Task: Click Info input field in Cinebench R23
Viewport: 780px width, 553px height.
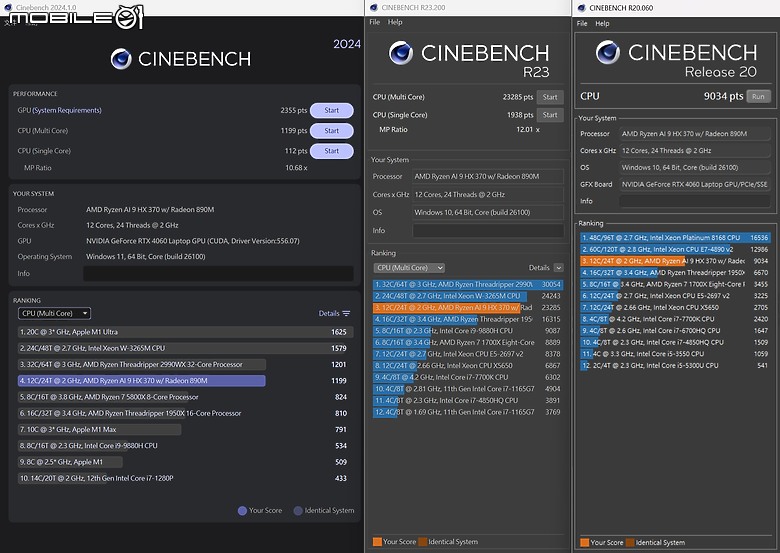Action: tap(488, 230)
